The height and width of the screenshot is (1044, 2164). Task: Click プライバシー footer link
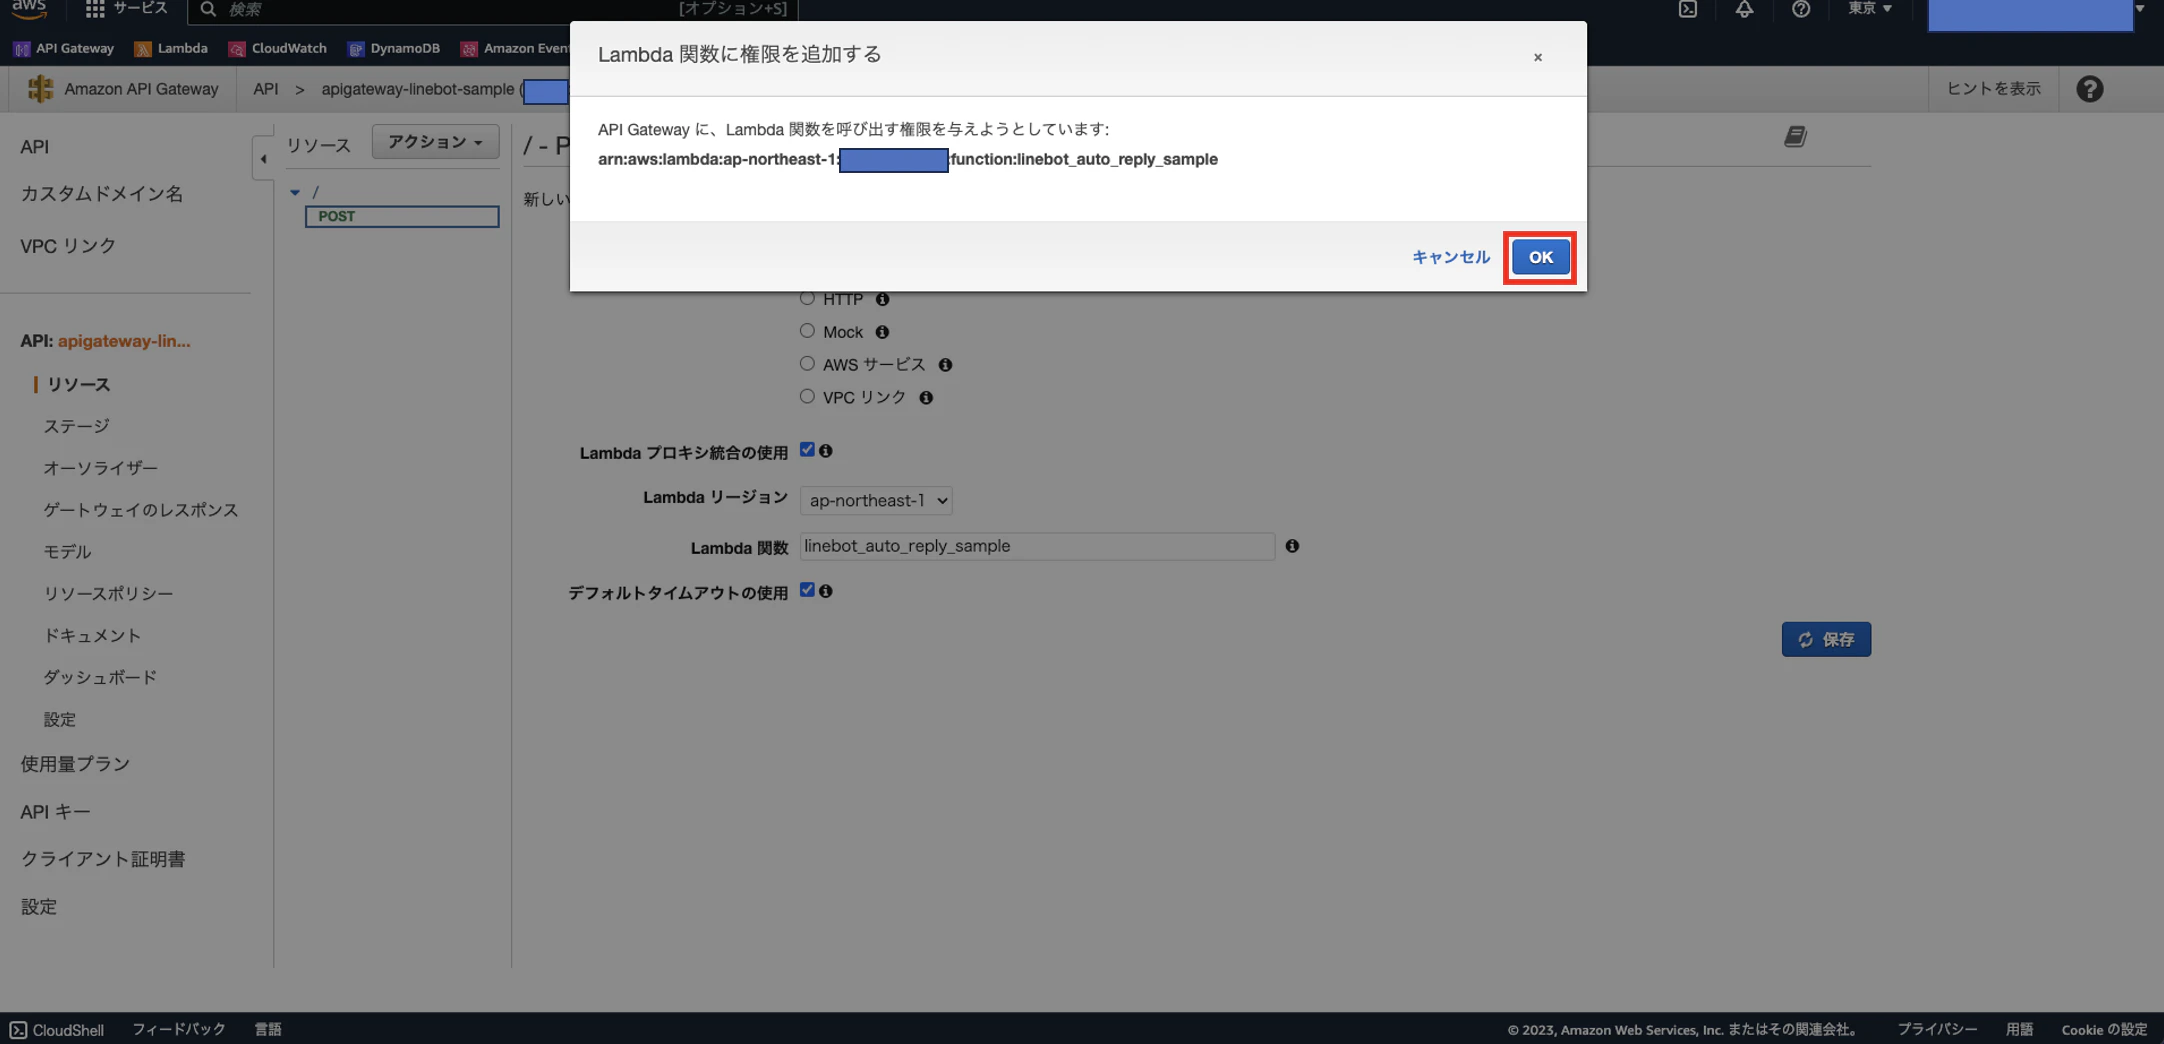tap(1937, 1029)
